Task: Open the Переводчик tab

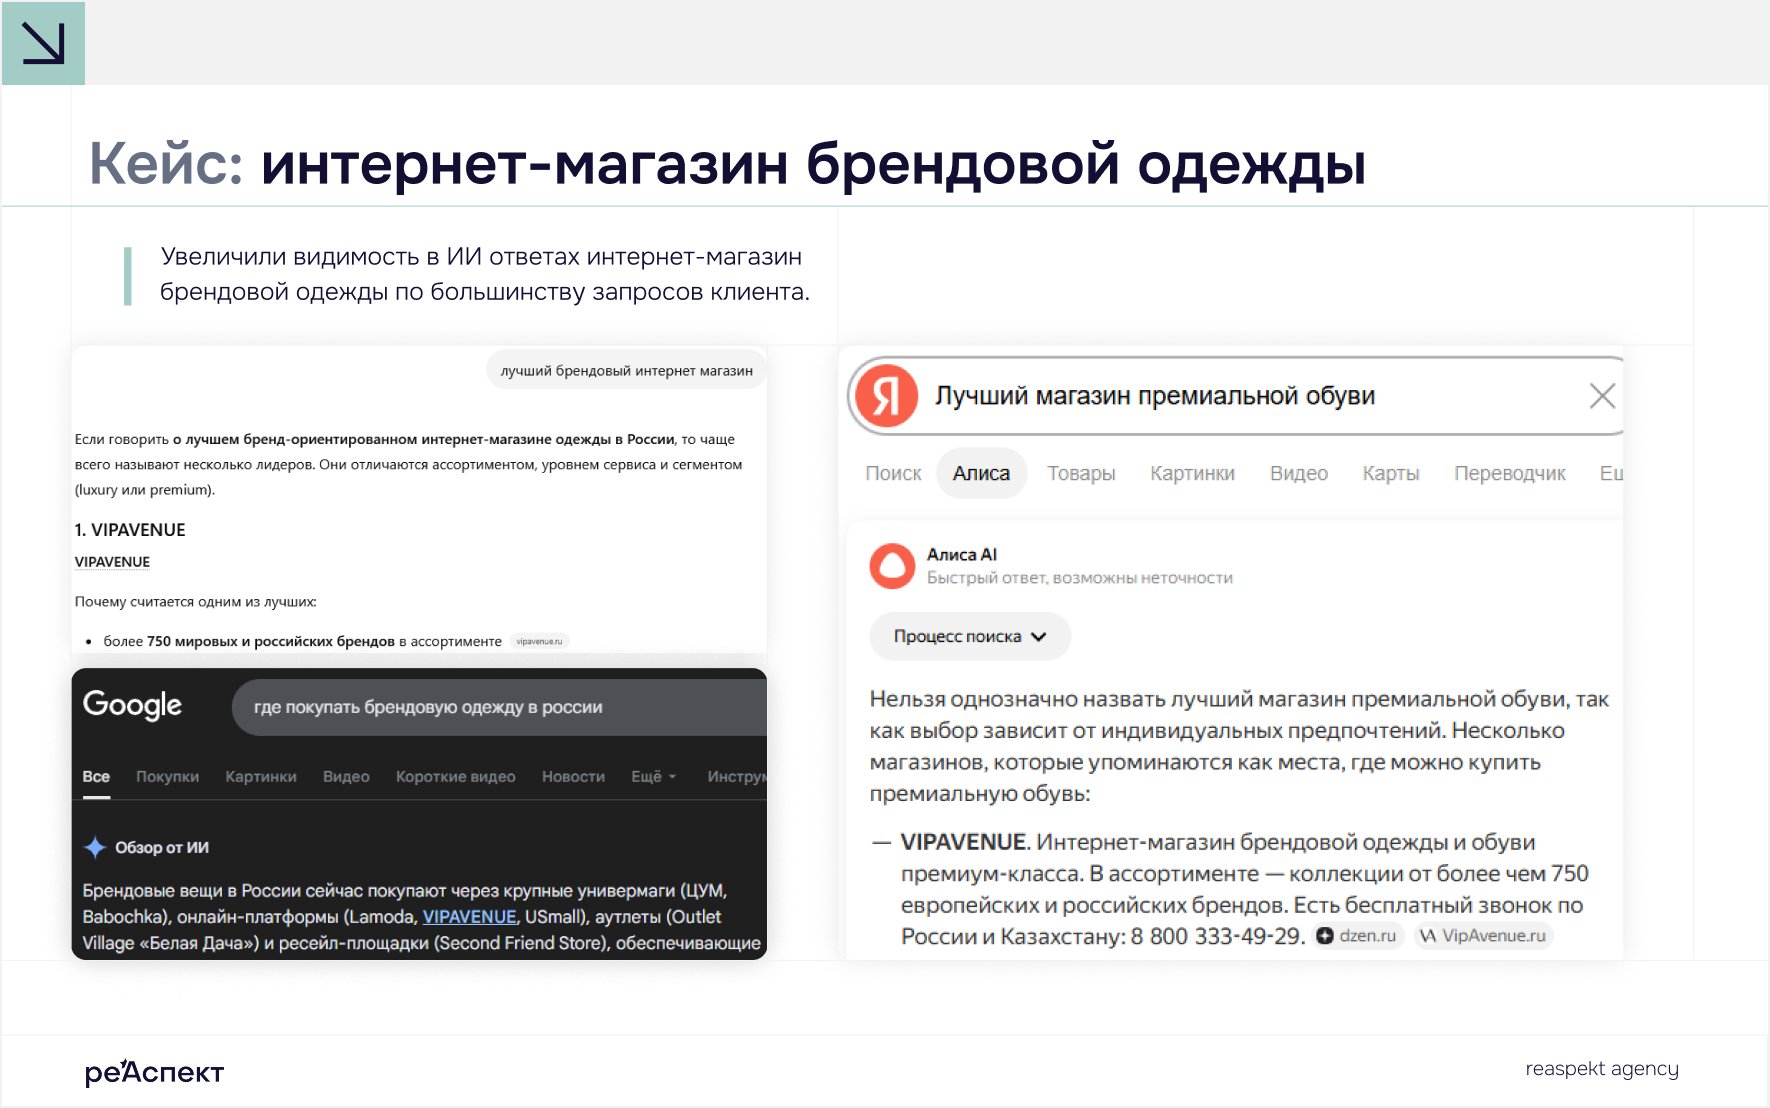Action: pyautogui.click(x=1510, y=473)
